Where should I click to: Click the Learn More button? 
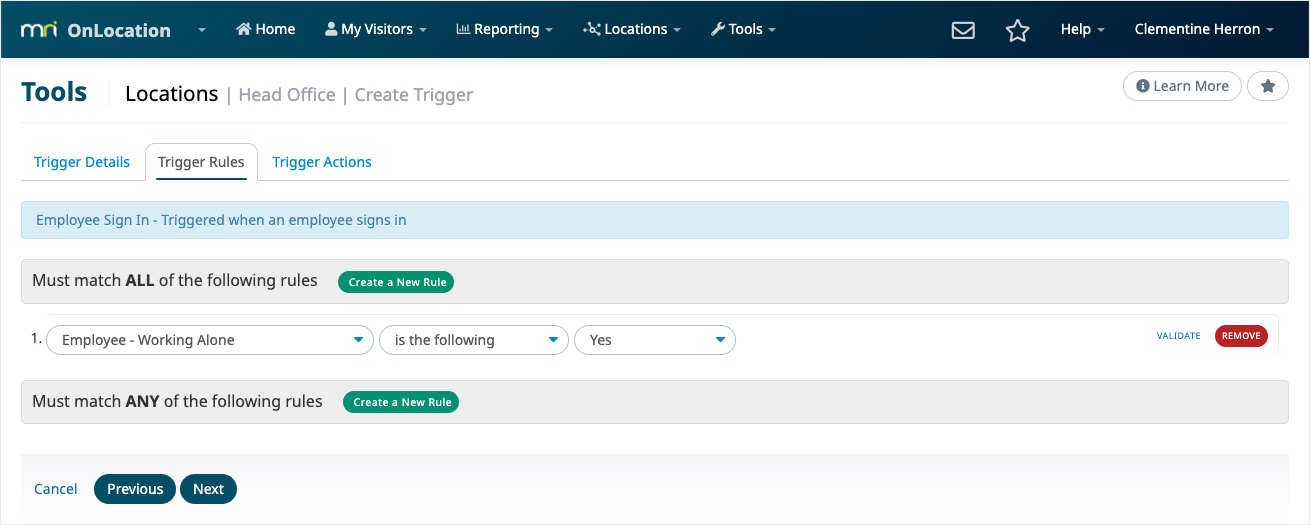(1182, 86)
